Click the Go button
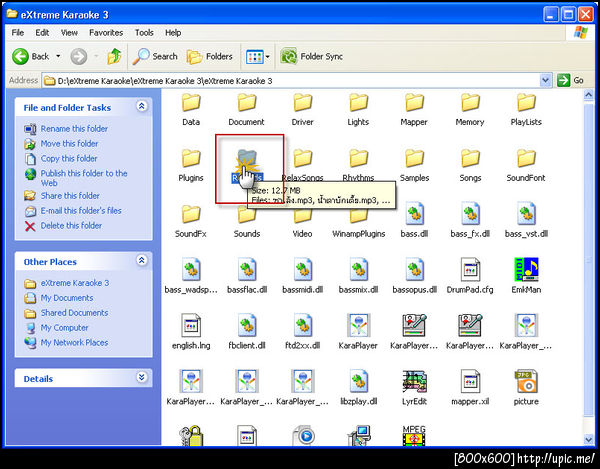The width and height of the screenshot is (600, 469). [570, 80]
